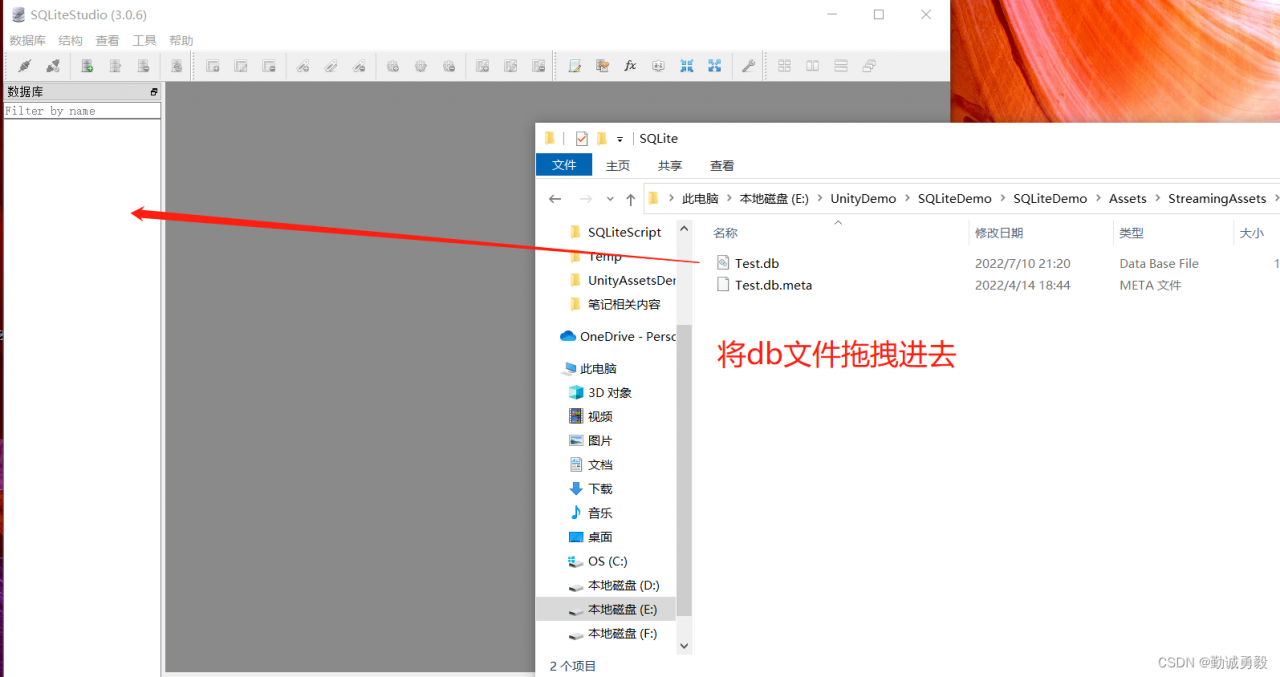Click the Filter by name field

pos(82,111)
